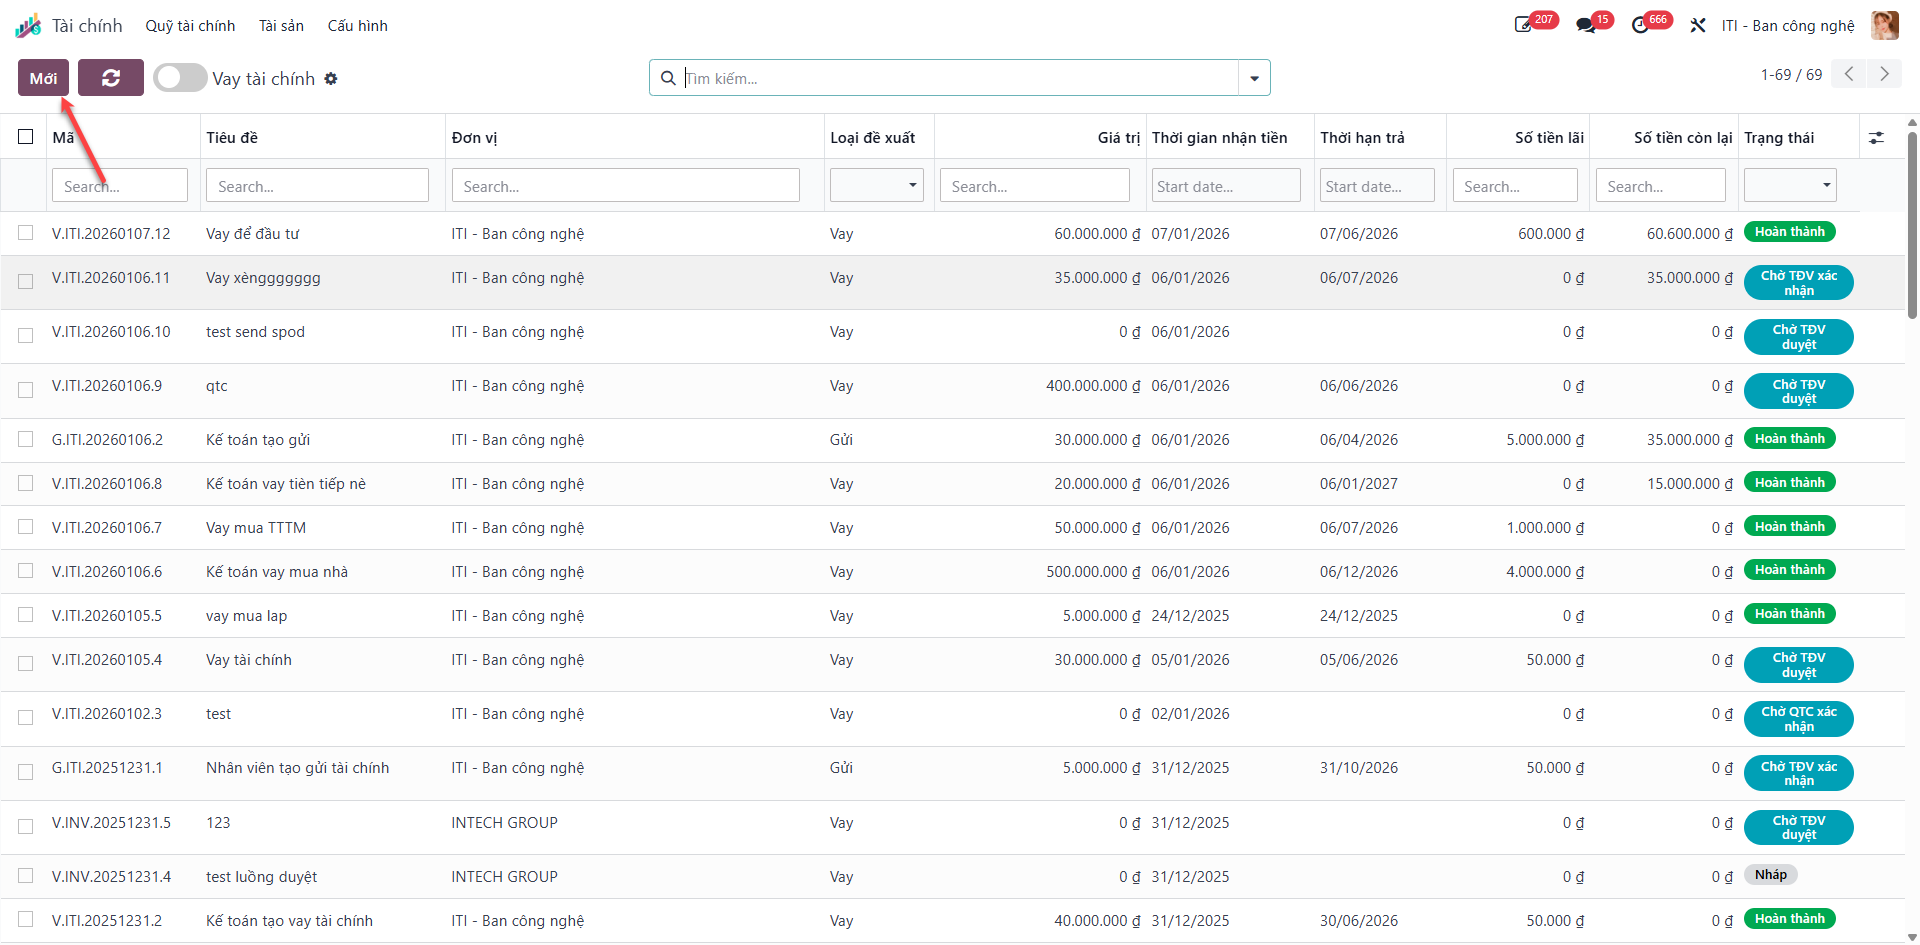Tick checkbox for V.ITI.20260107.12
The height and width of the screenshot is (945, 1920).
click(x=26, y=233)
